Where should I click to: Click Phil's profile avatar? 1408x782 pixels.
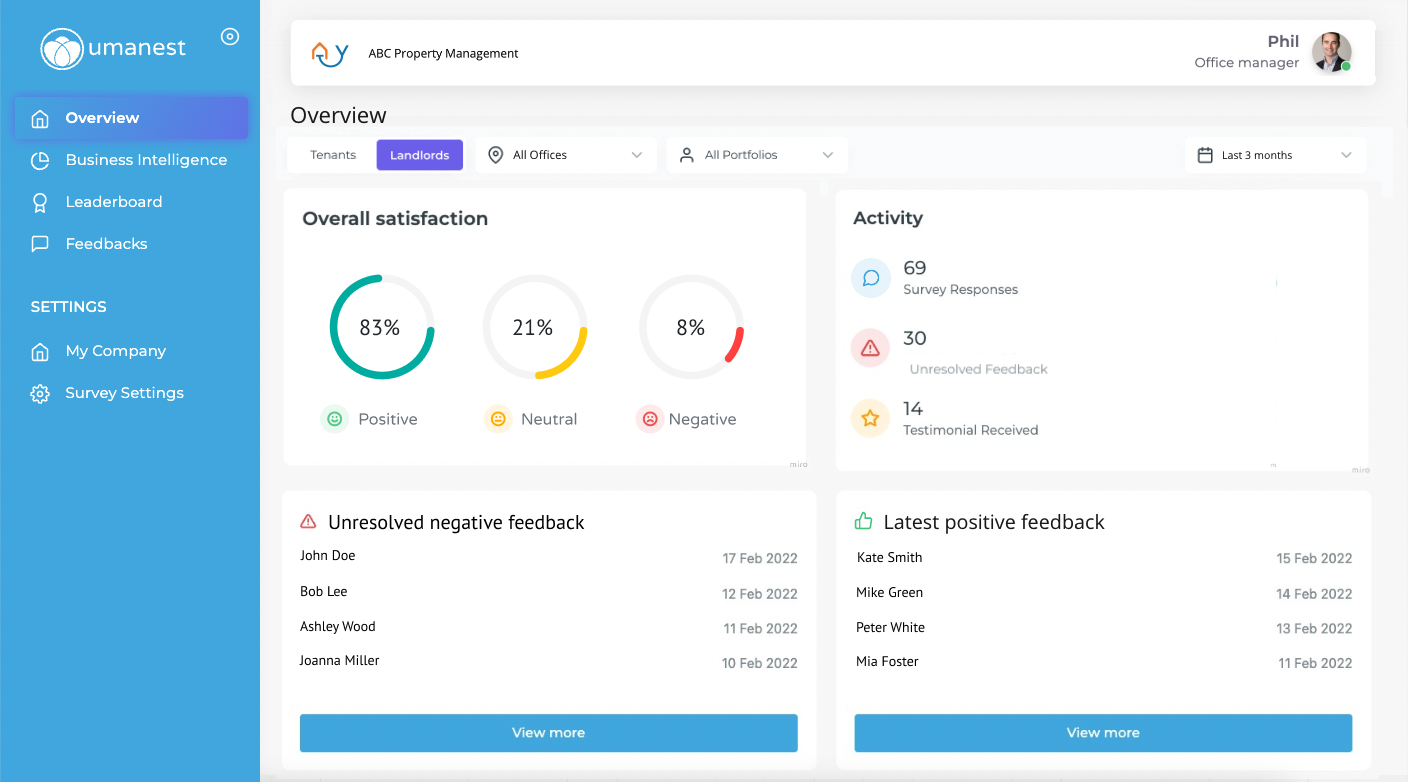(x=1331, y=52)
